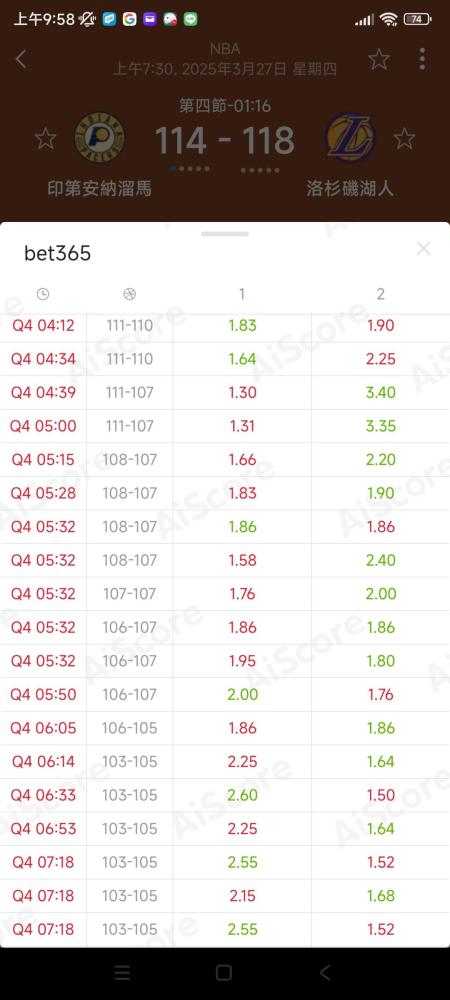Tap the sheet handle bar above bet365
The image size is (450, 1000).
(x=225, y=234)
